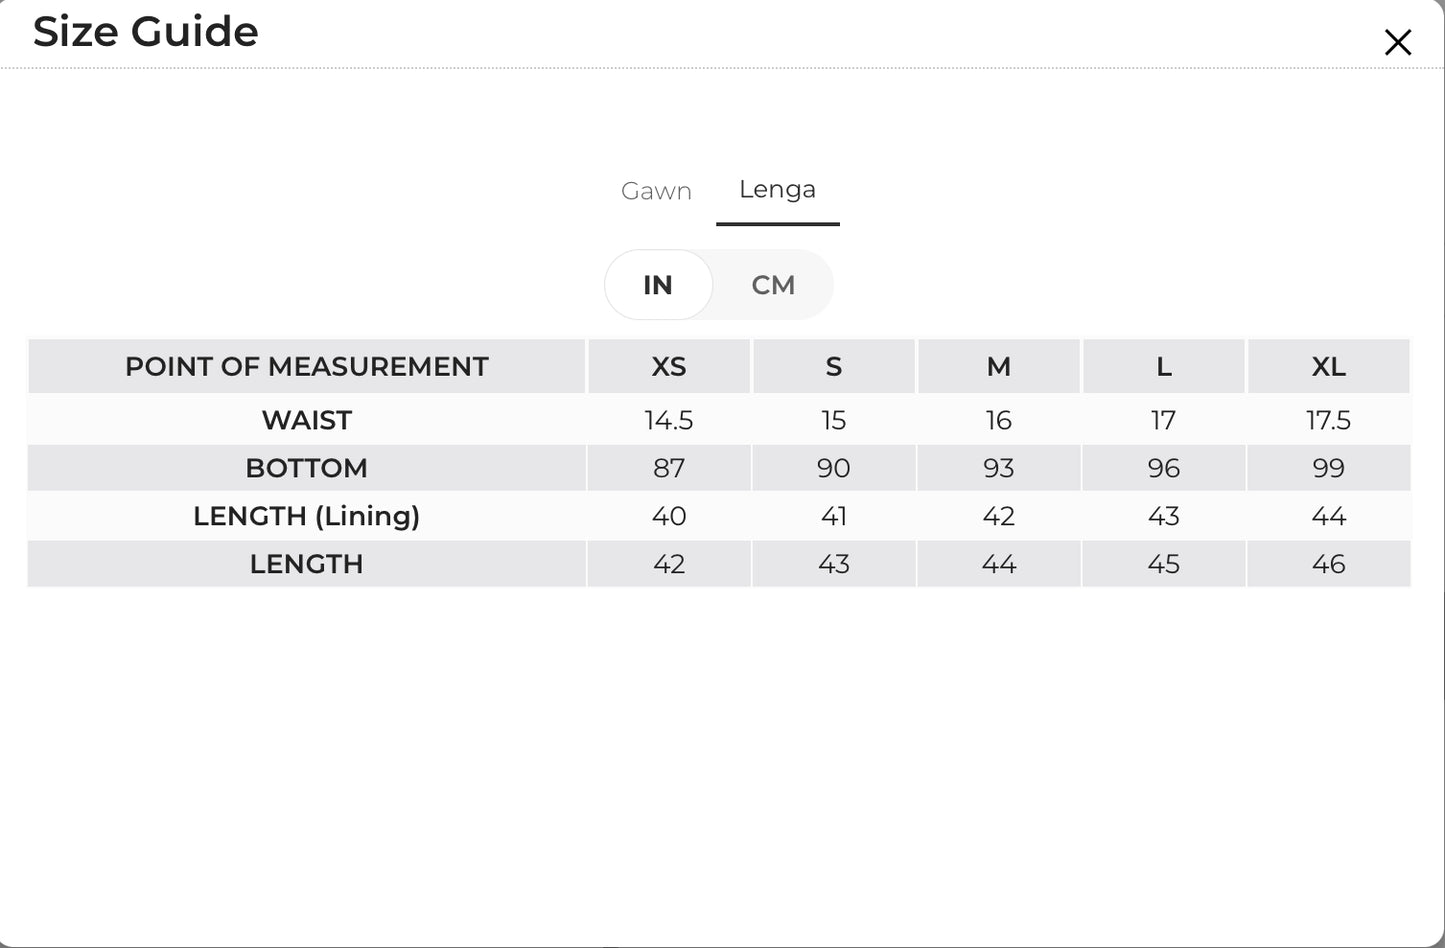Click the XL size column header

(x=1329, y=366)
